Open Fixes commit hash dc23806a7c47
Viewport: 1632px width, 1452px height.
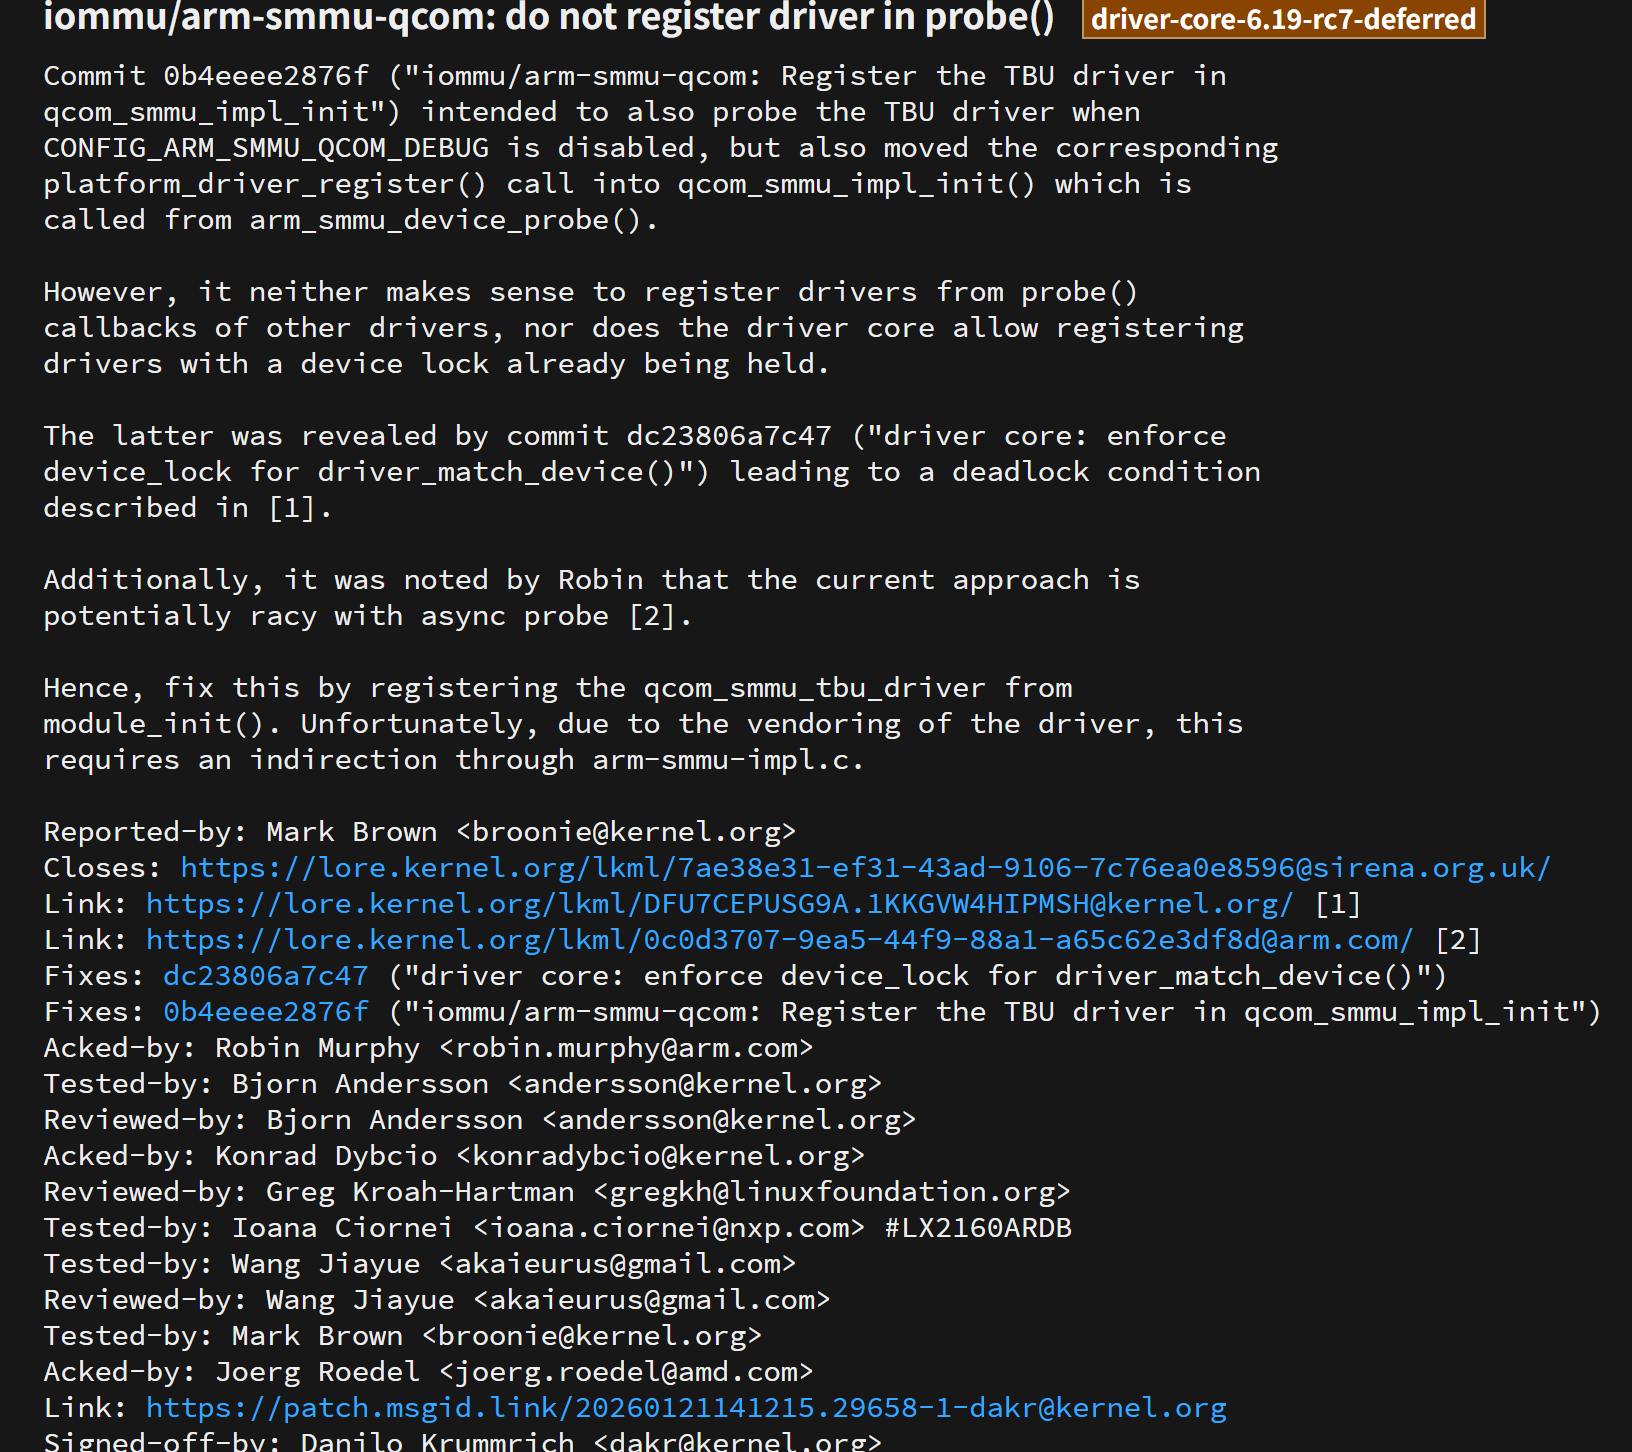(266, 976)
